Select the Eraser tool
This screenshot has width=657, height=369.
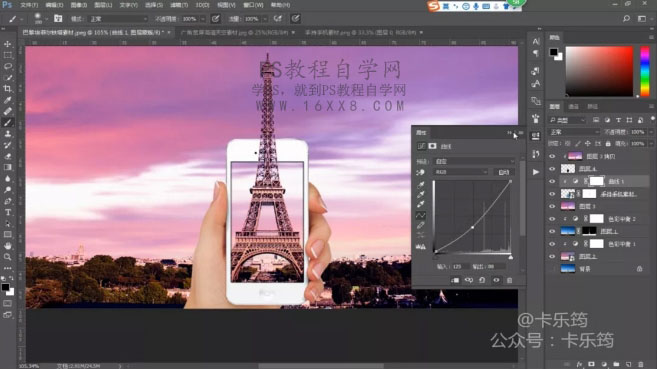8,156
